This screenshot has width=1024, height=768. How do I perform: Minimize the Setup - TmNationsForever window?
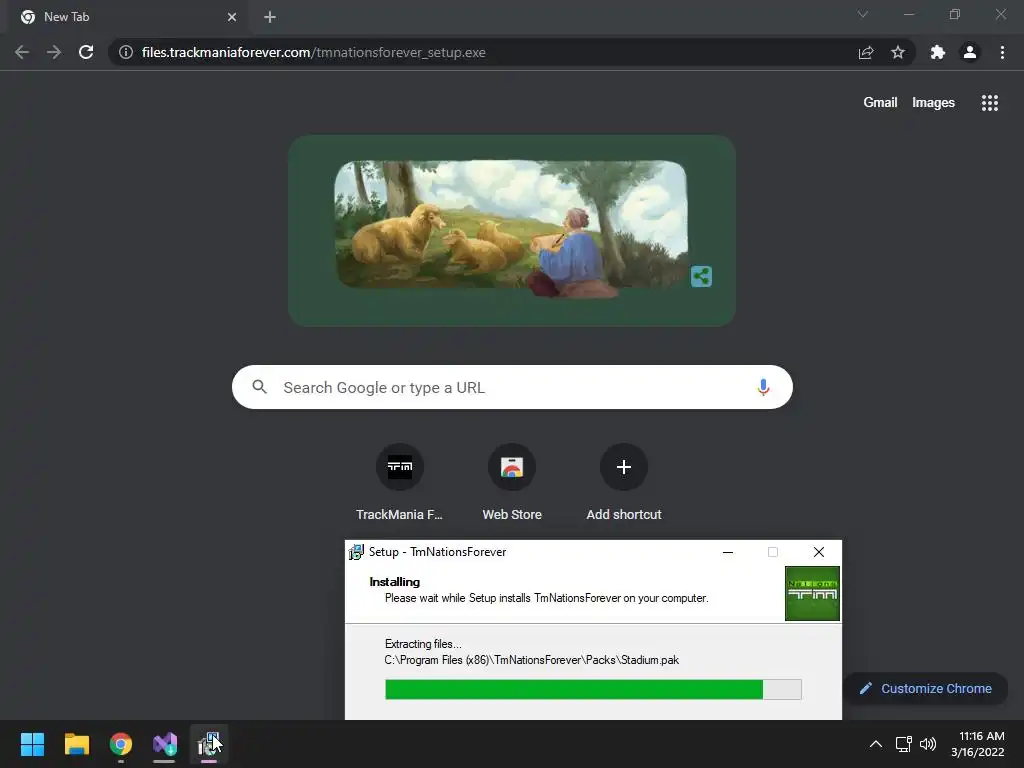pos(728,552)
